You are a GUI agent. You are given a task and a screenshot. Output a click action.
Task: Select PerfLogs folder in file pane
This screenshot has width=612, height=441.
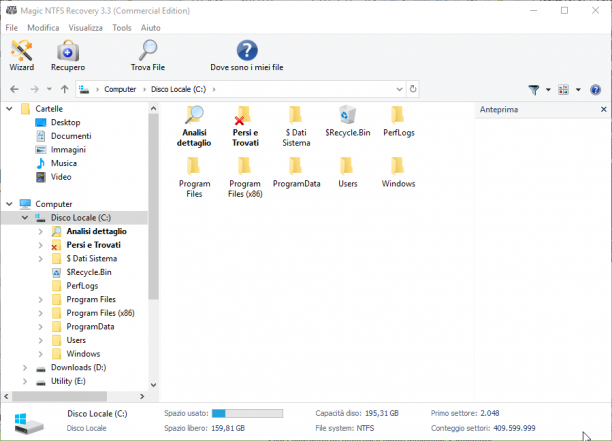tap(399, 121)
